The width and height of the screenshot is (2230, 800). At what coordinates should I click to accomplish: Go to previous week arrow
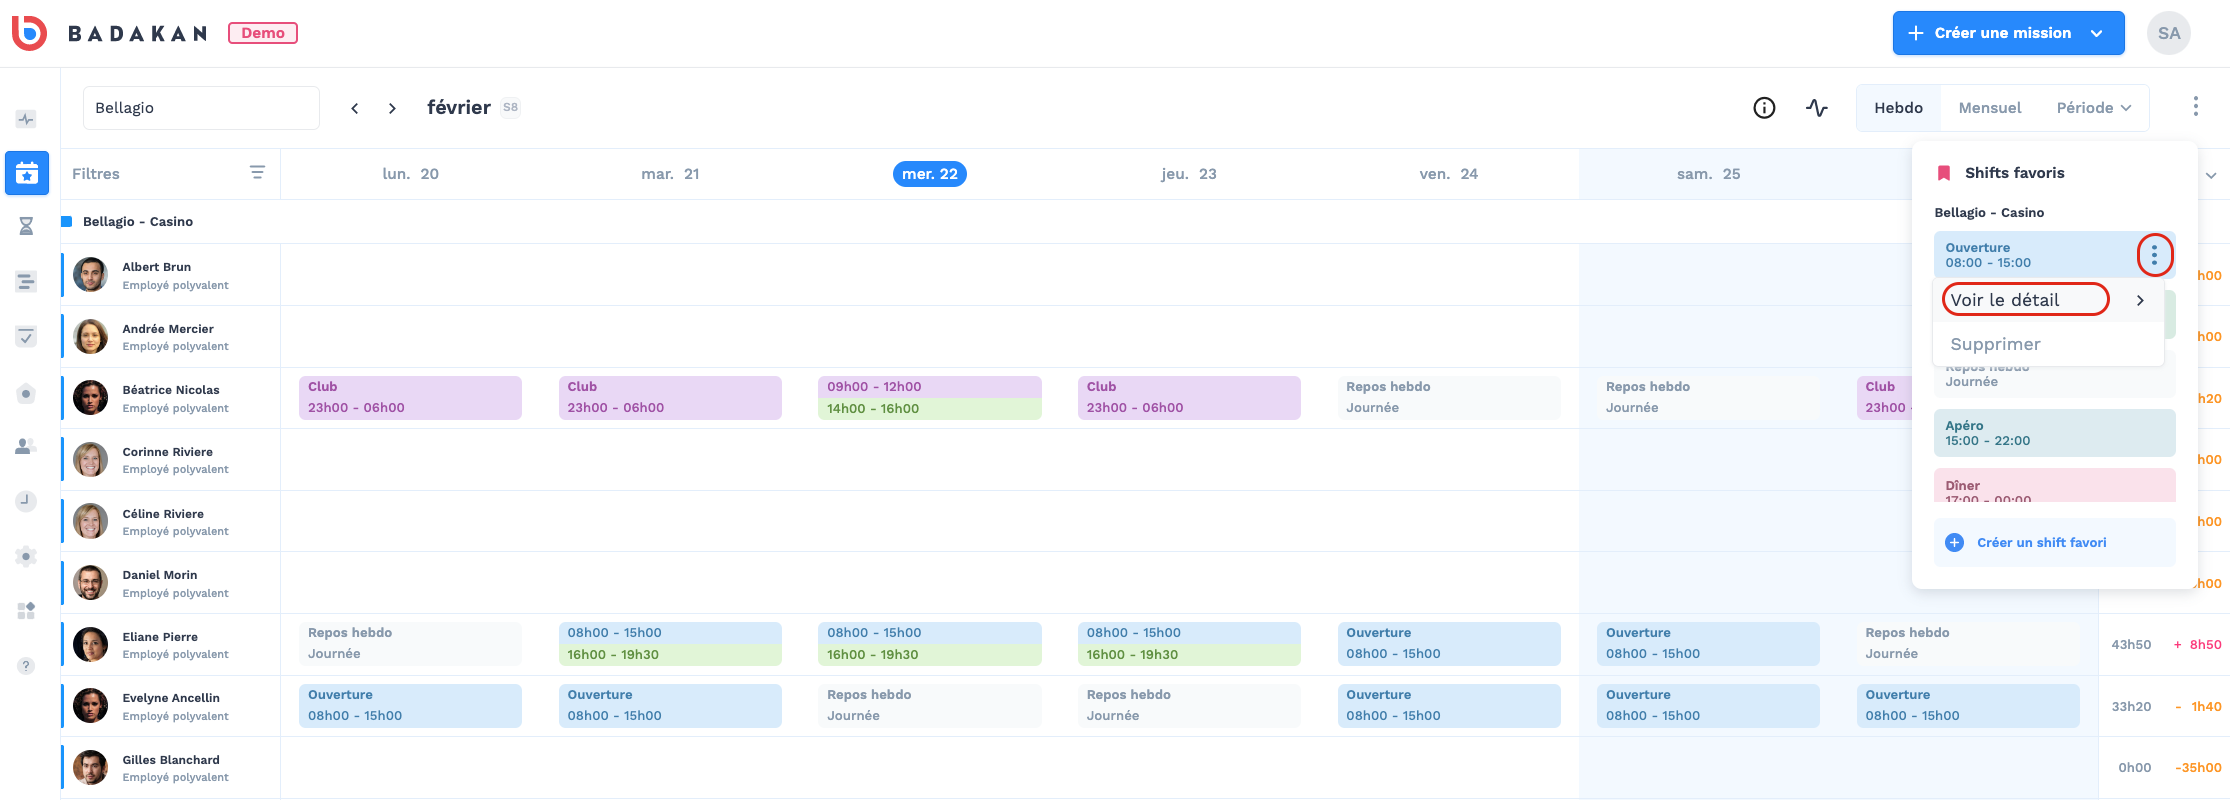pyautogui.click(x=354, y=108)
